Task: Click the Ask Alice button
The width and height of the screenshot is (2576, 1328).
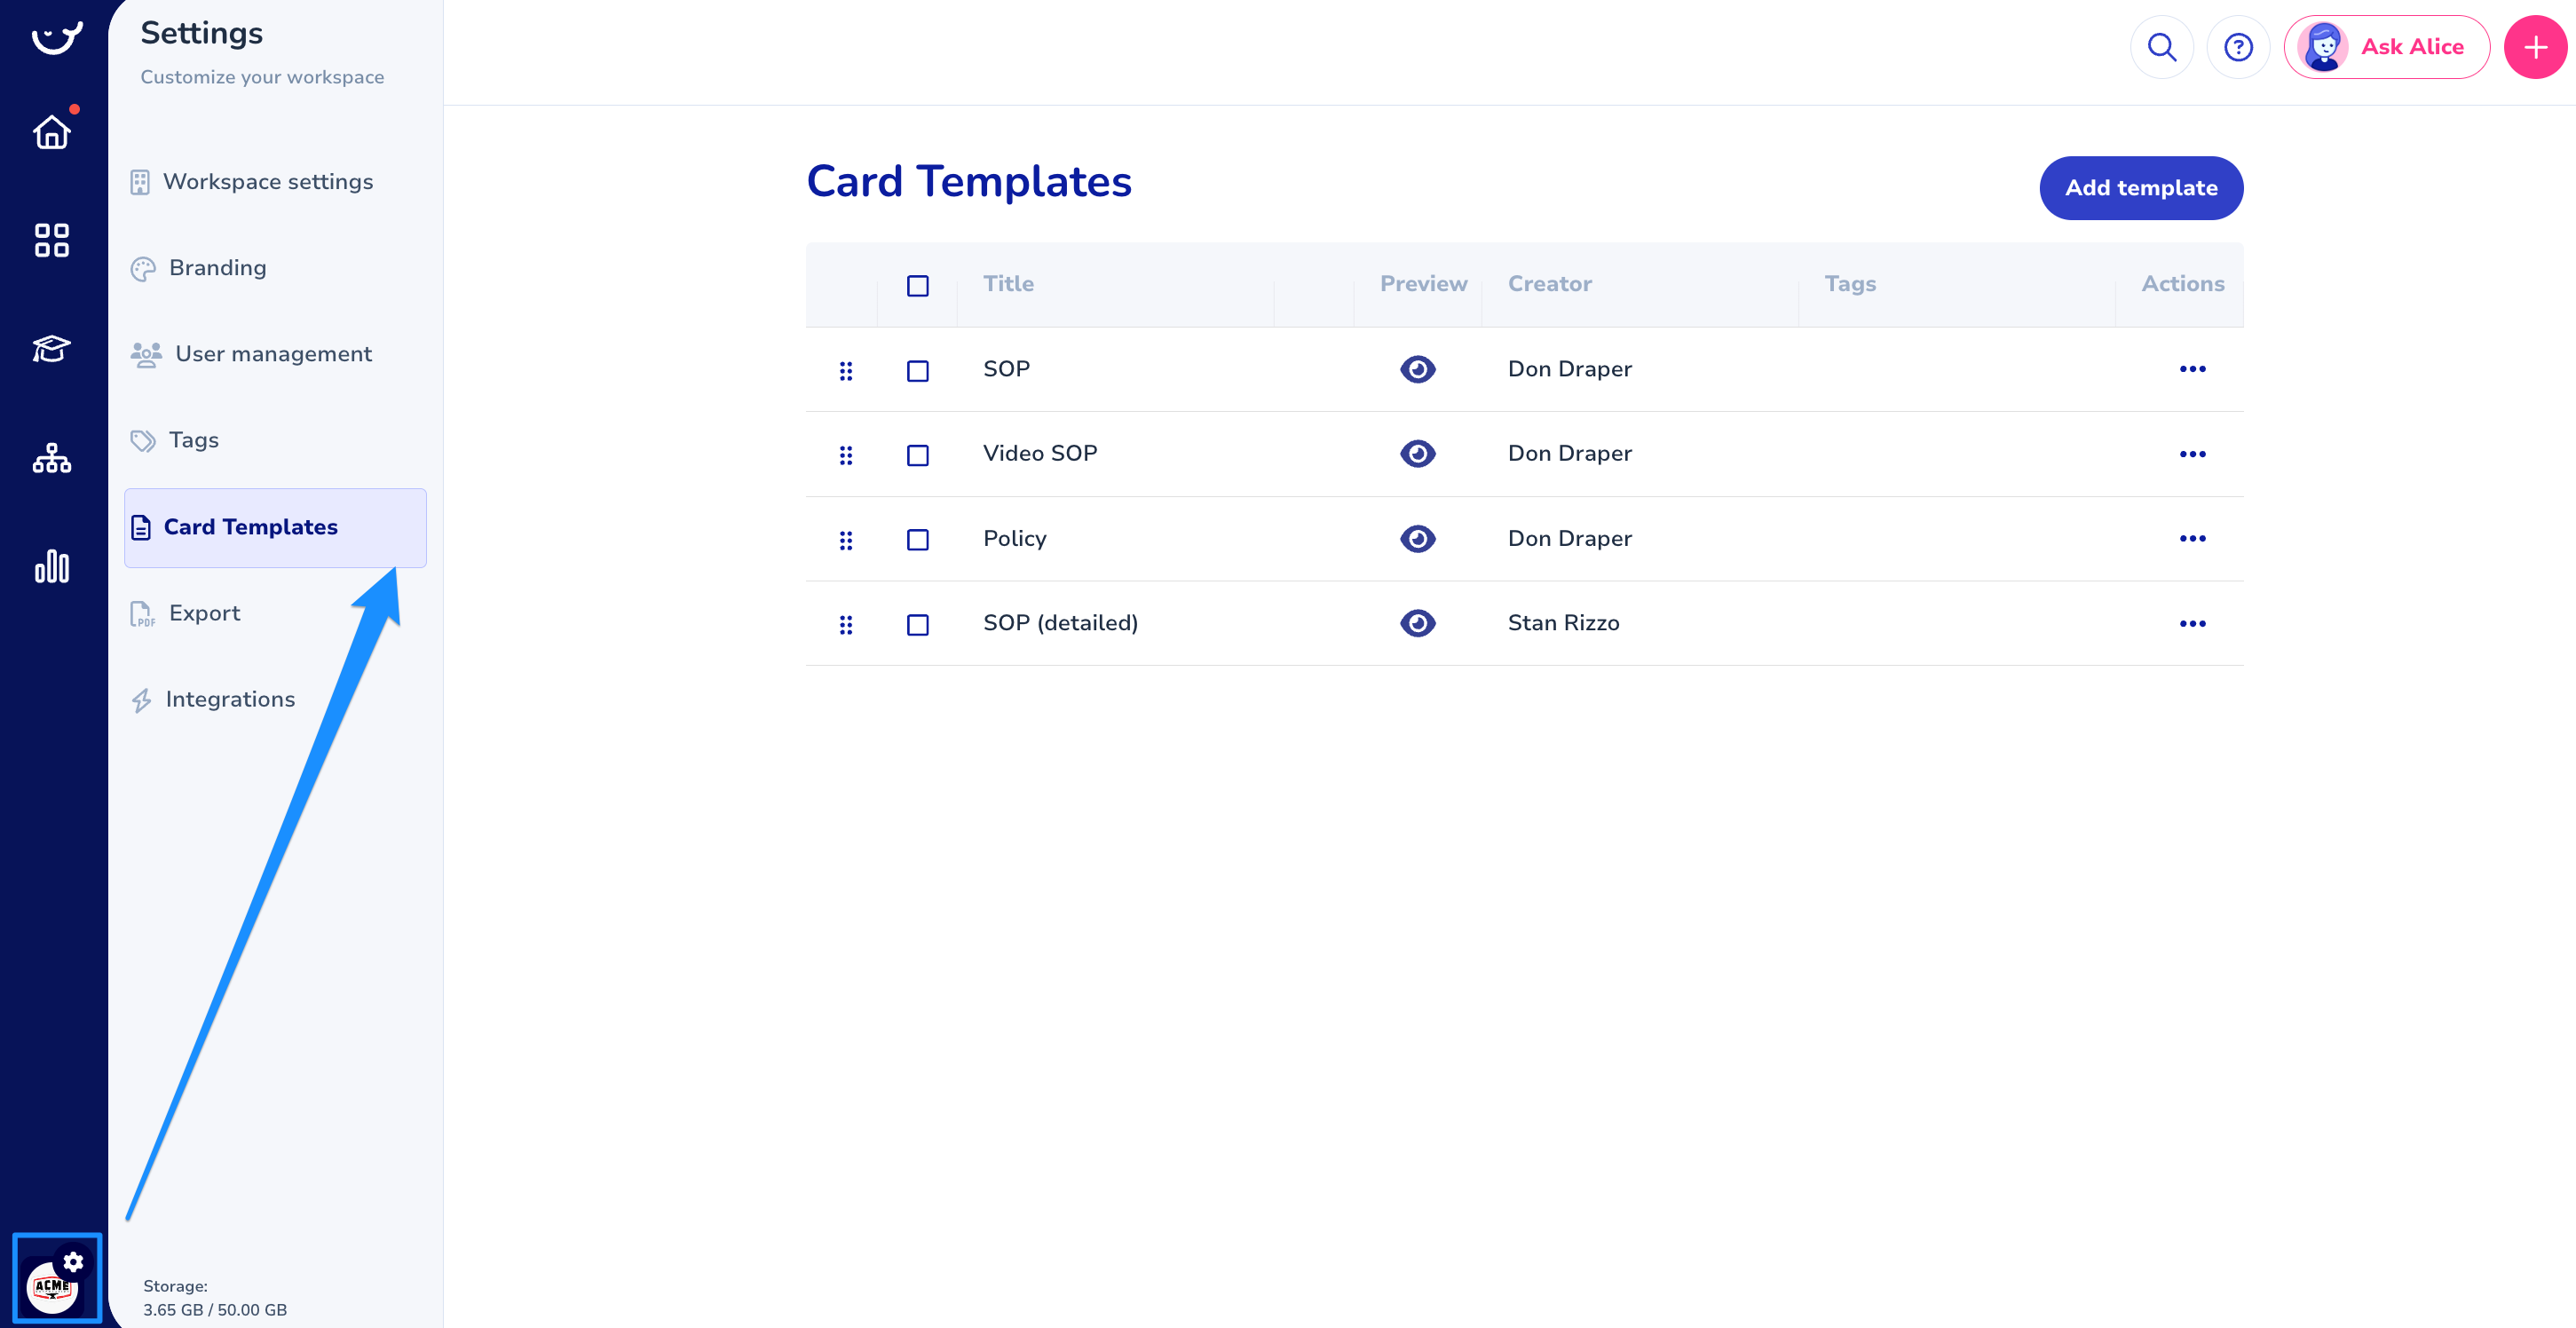Action: click(x=2386, y=47)
